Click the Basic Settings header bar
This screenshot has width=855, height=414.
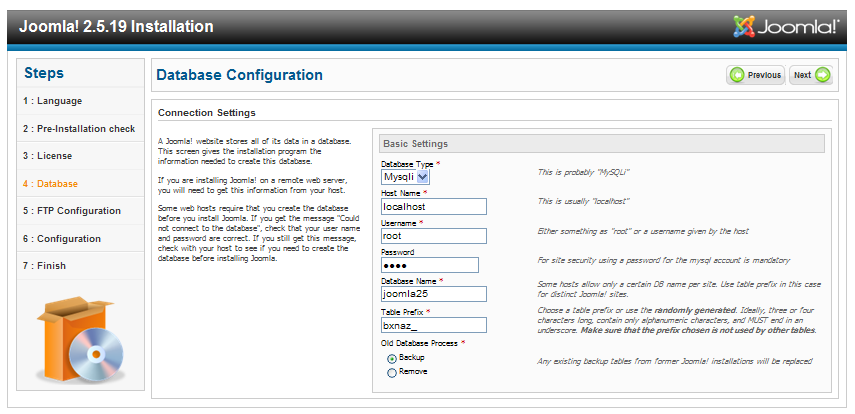(x=601, y=143)
